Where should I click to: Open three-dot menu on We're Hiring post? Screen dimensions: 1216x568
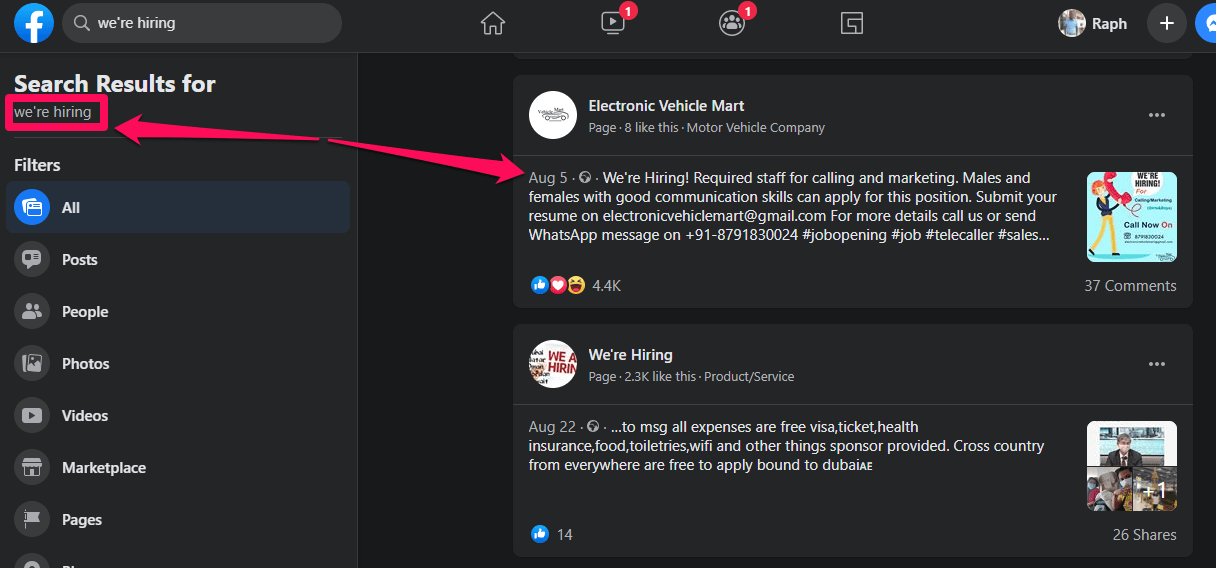coord(1157,364)
